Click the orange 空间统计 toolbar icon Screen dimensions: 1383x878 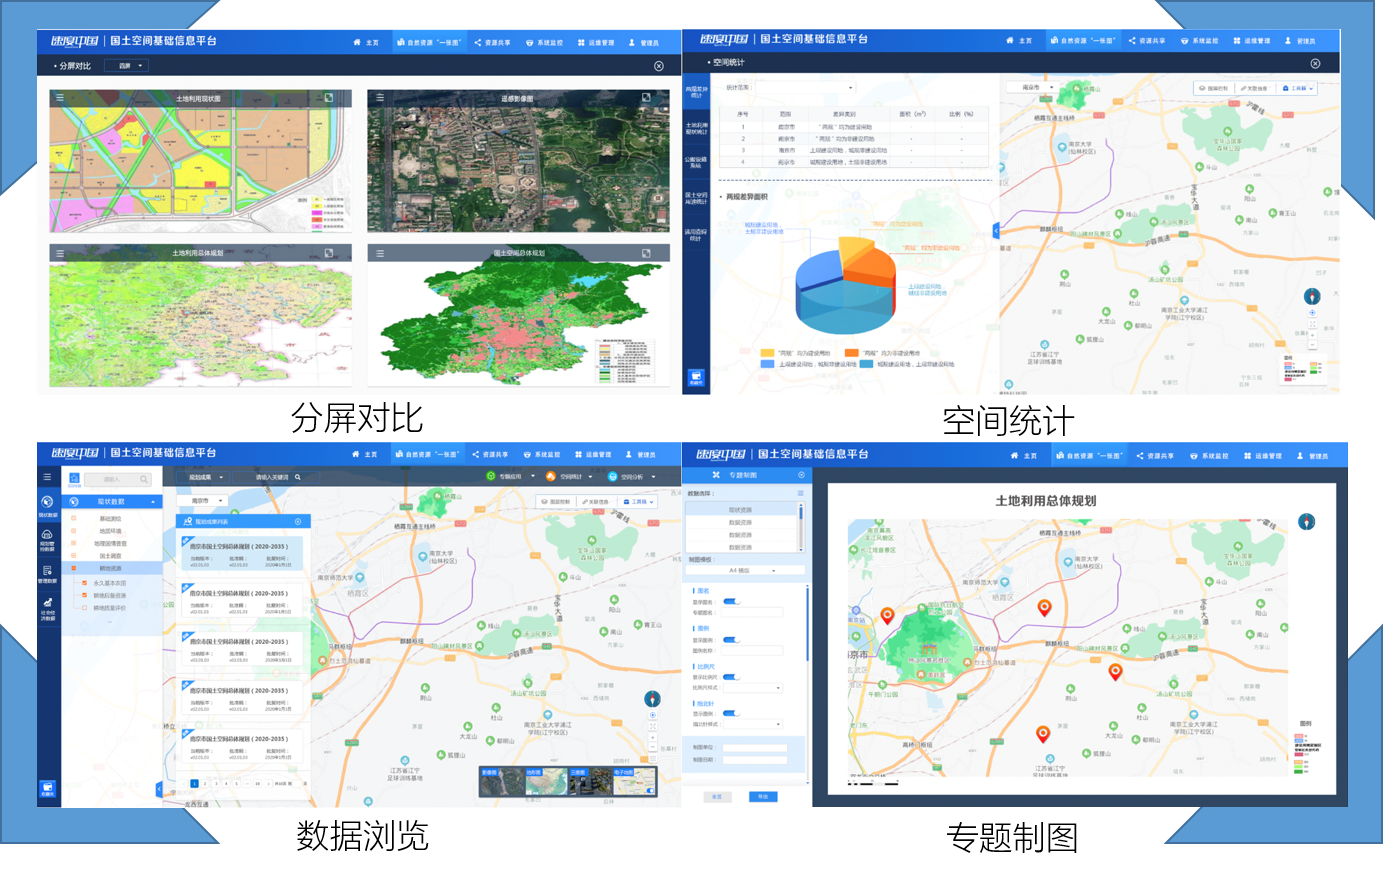coord(550,476)
